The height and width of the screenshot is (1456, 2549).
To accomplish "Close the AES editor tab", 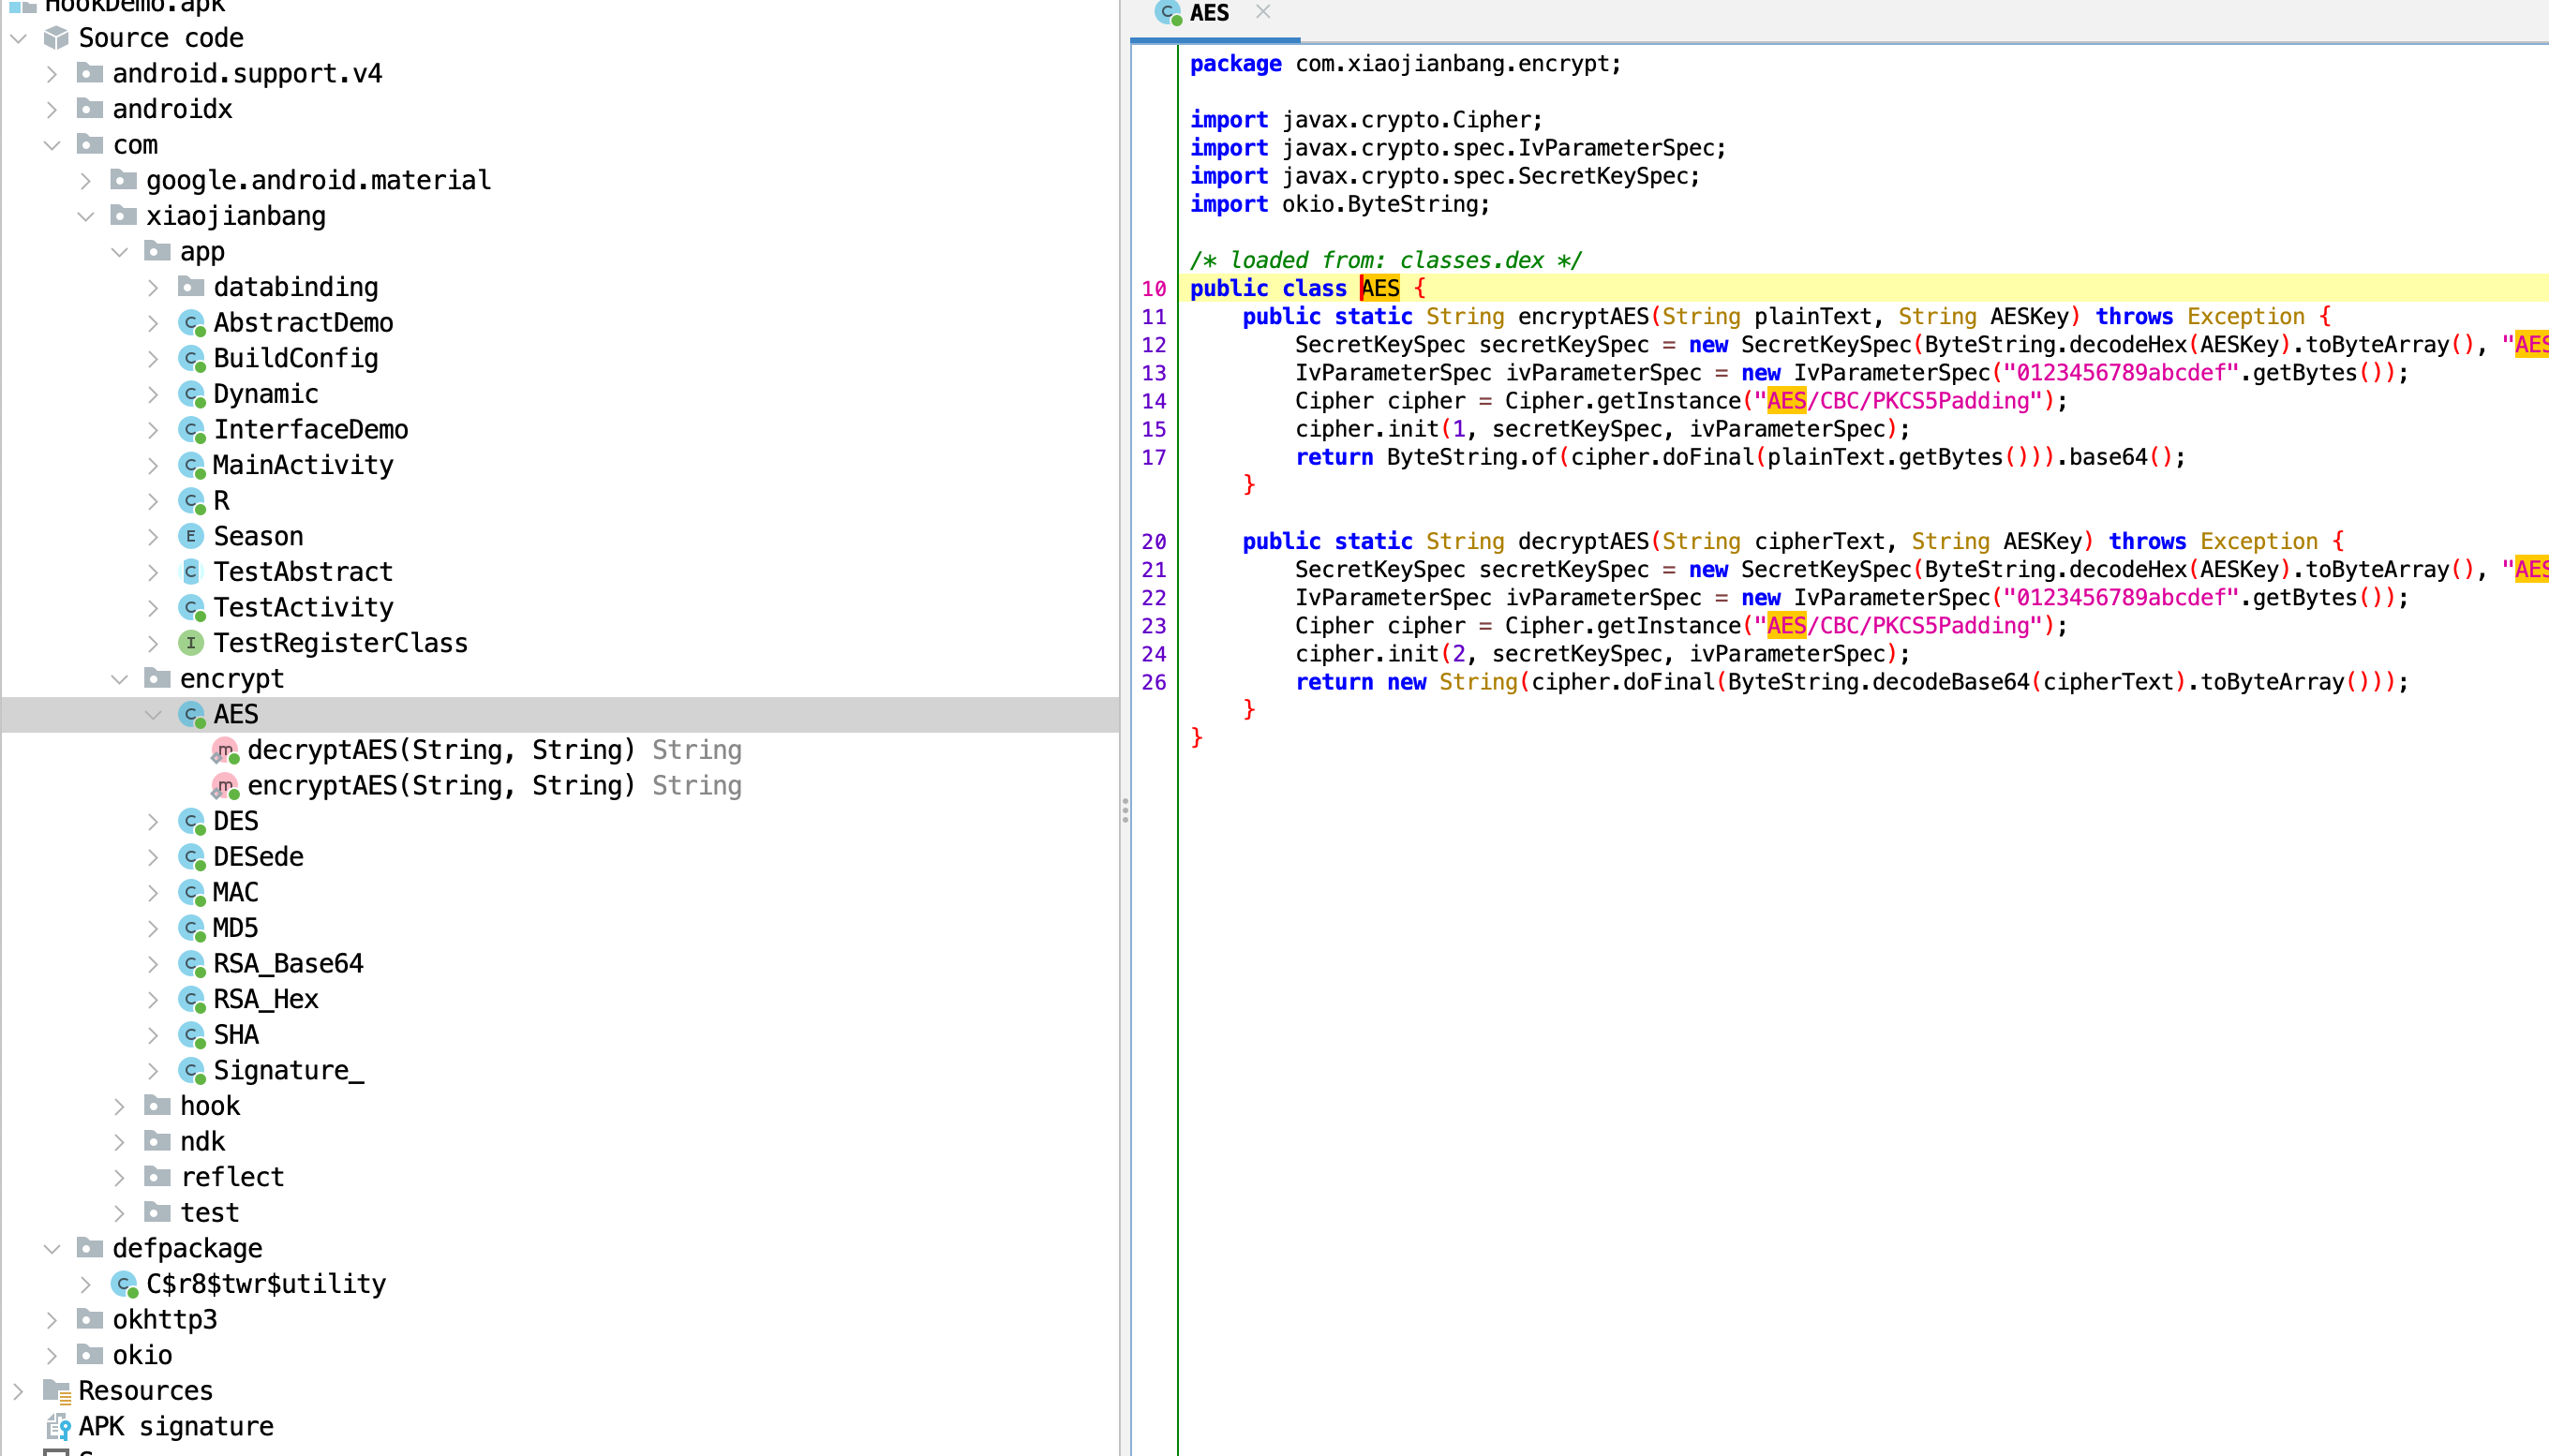I will pos(1263,12).
